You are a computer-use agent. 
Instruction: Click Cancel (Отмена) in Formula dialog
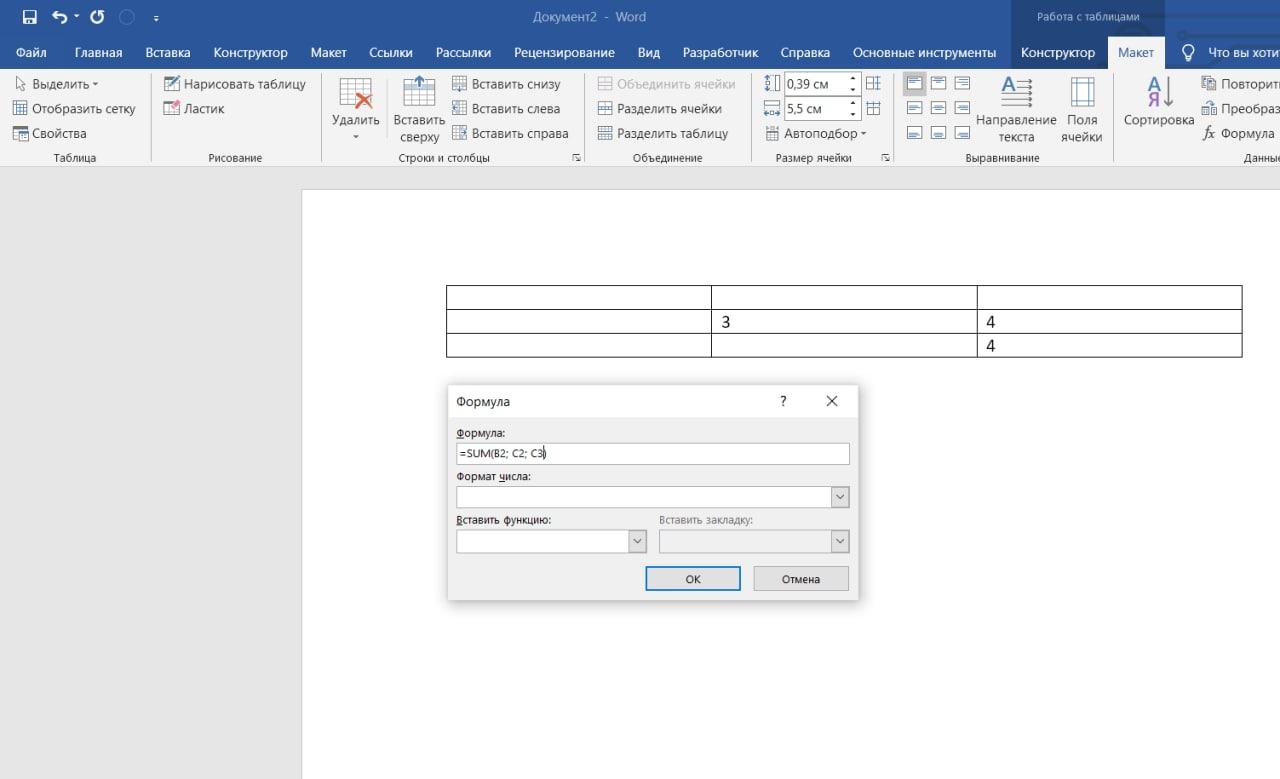point(800,579)
